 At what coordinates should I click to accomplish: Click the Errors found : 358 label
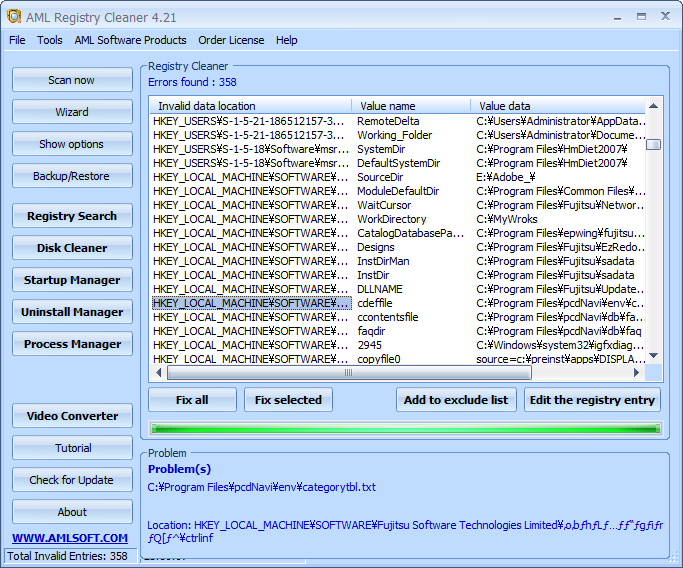pos(192,82)
